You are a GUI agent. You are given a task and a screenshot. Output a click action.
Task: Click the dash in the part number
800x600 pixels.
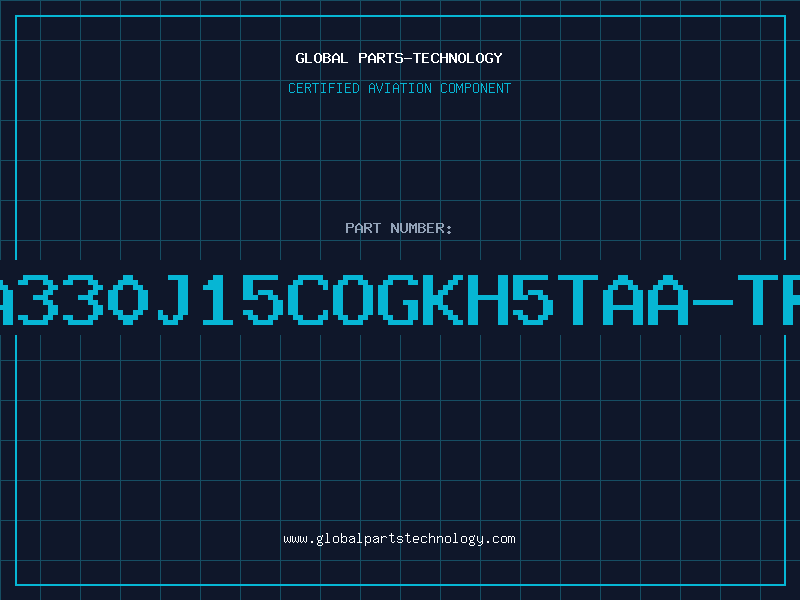pos(713,302)
